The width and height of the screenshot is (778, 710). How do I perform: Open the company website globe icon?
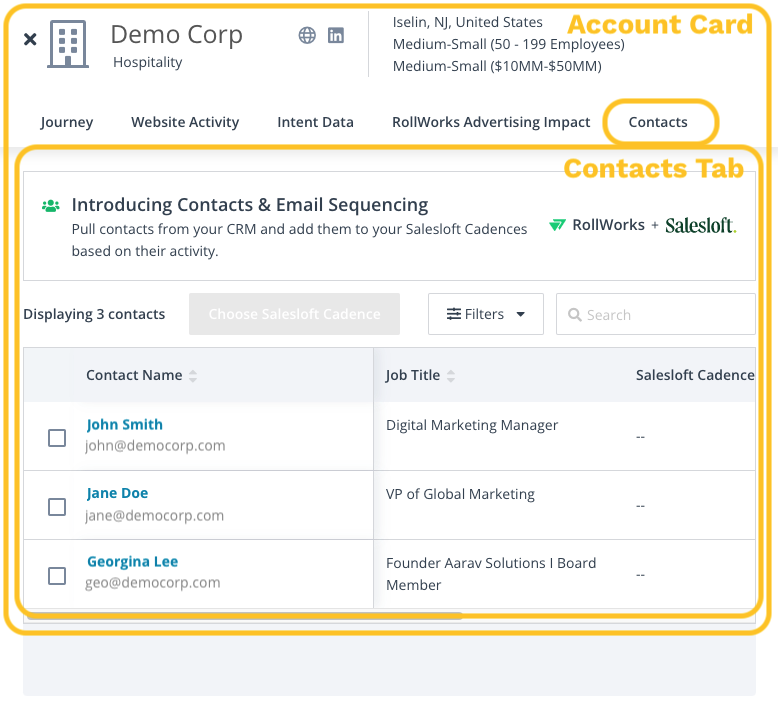[x=307, y=35]
